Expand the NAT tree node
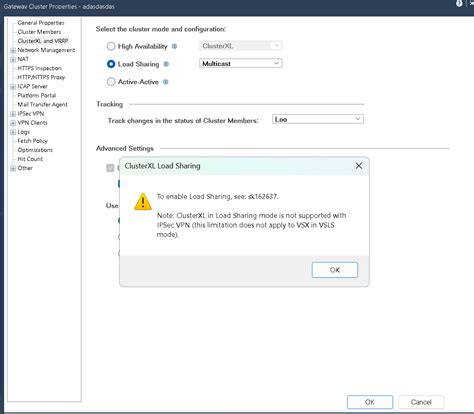 tap(13, 59)
